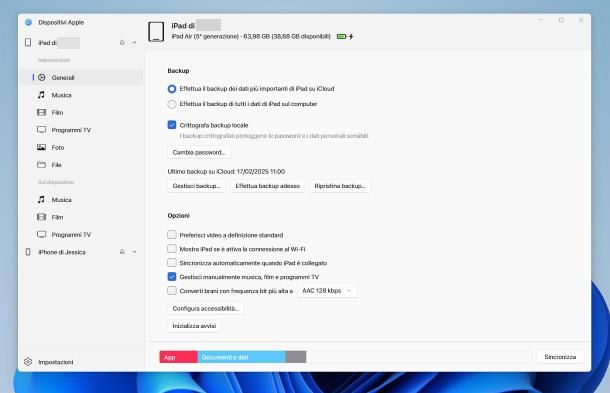610x393 pixels.
Task: Click the Gestisci backup button
Action: (196, 186)
